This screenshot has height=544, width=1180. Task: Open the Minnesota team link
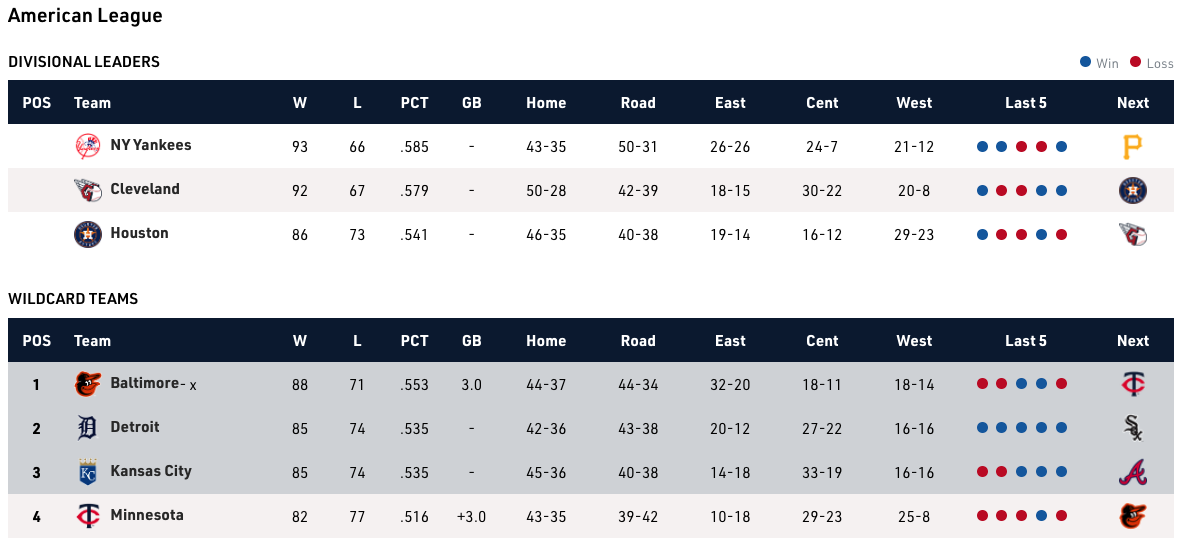(147, 515)
